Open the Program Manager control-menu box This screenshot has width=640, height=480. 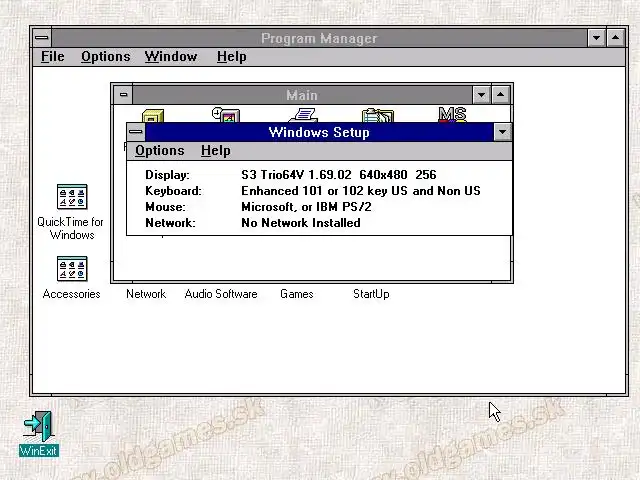pos(42,38)
